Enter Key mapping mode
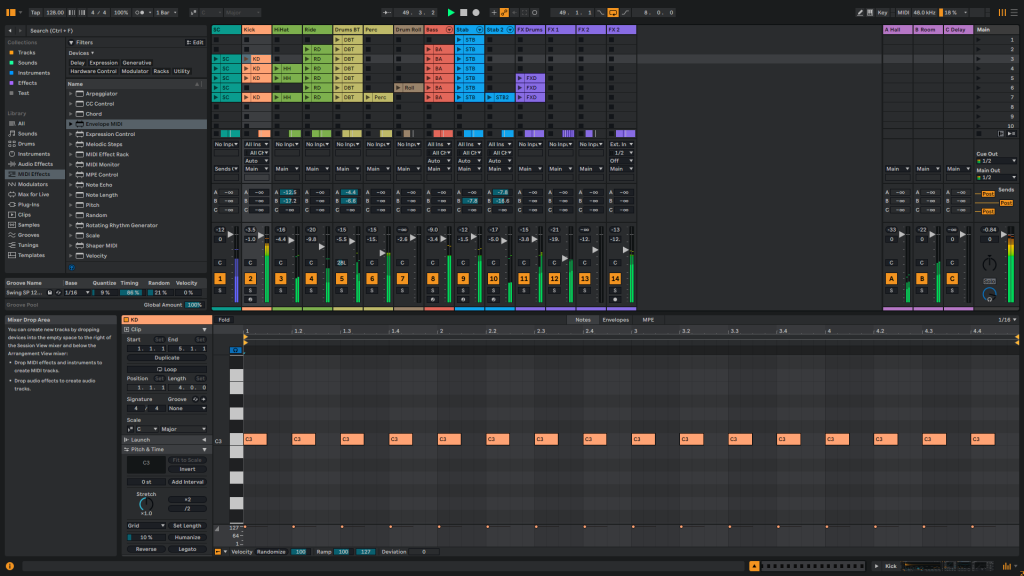The height and width of the screenshot is (576, 1024). click(882, 13)
